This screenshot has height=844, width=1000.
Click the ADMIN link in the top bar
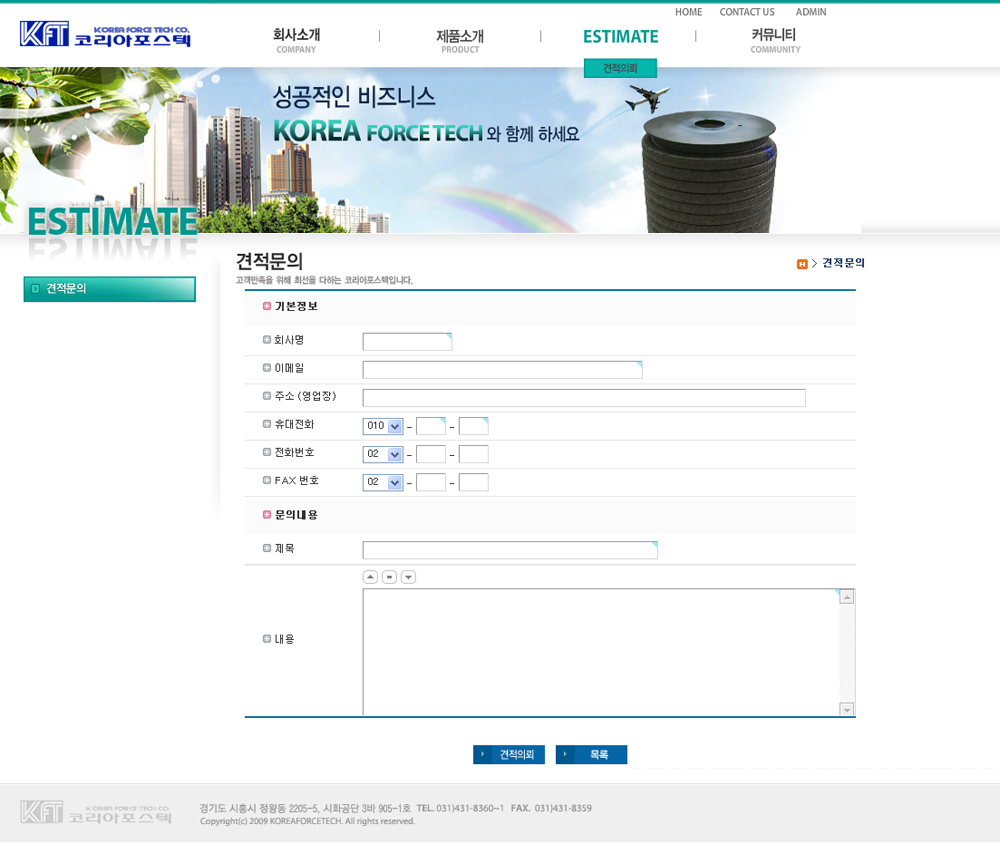pyautogui.click(x=811, y=12)
